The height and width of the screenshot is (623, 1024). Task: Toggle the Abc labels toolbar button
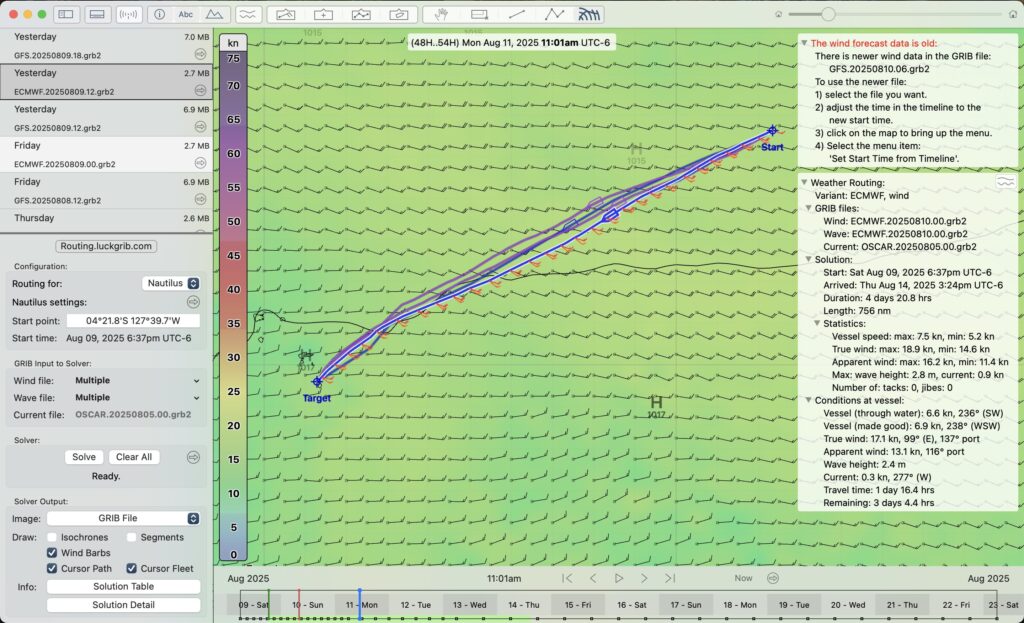(186, 15)
